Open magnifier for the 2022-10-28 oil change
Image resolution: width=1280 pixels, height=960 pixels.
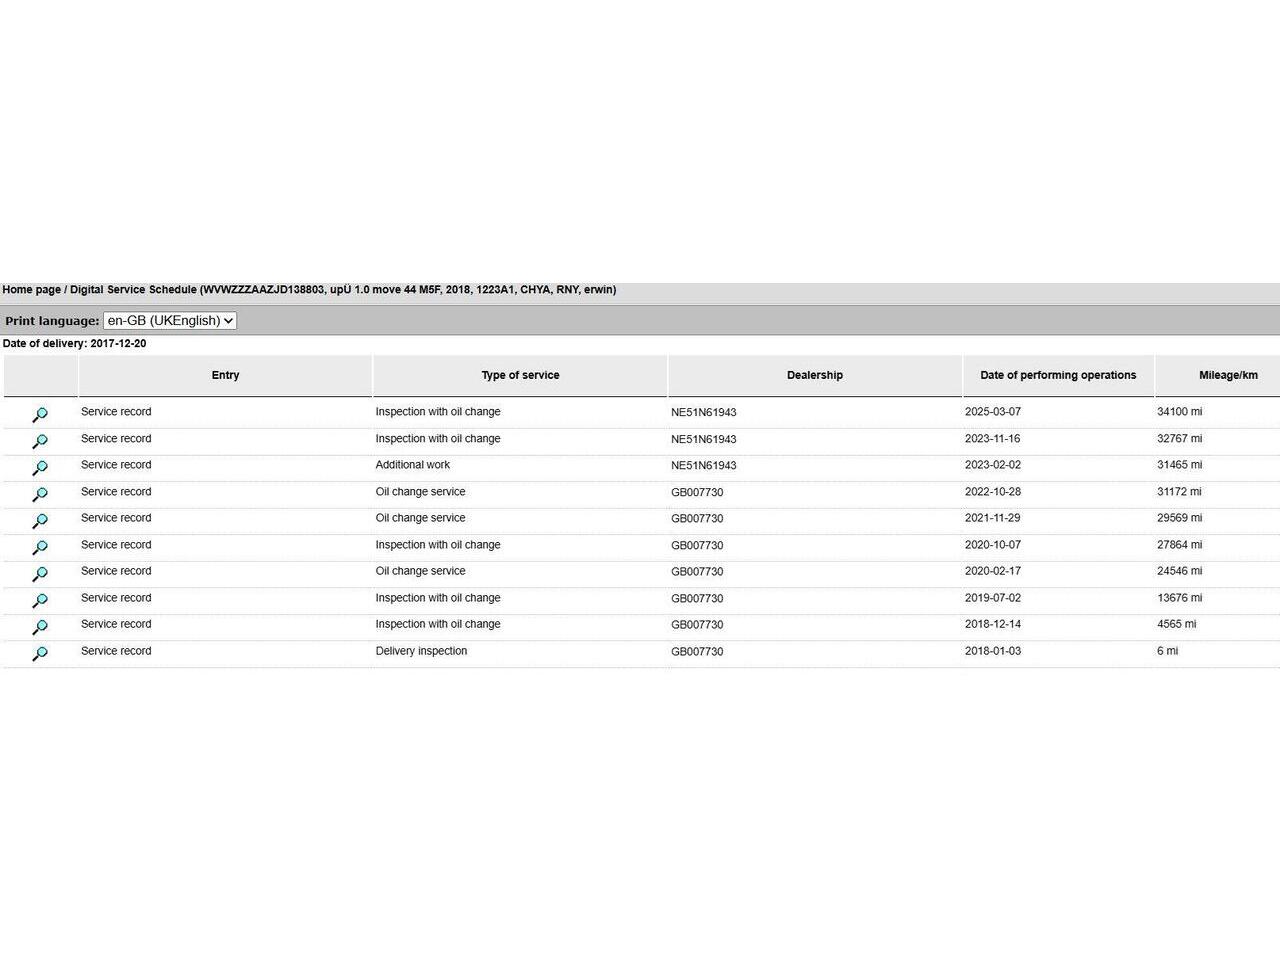(40, 494)
